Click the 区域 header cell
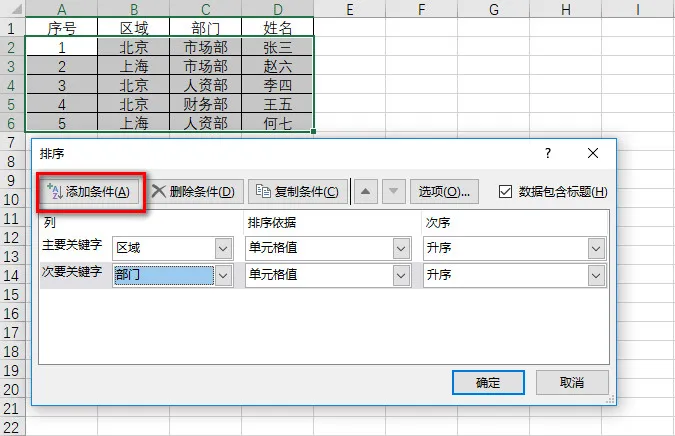 [x=134, y=28]
